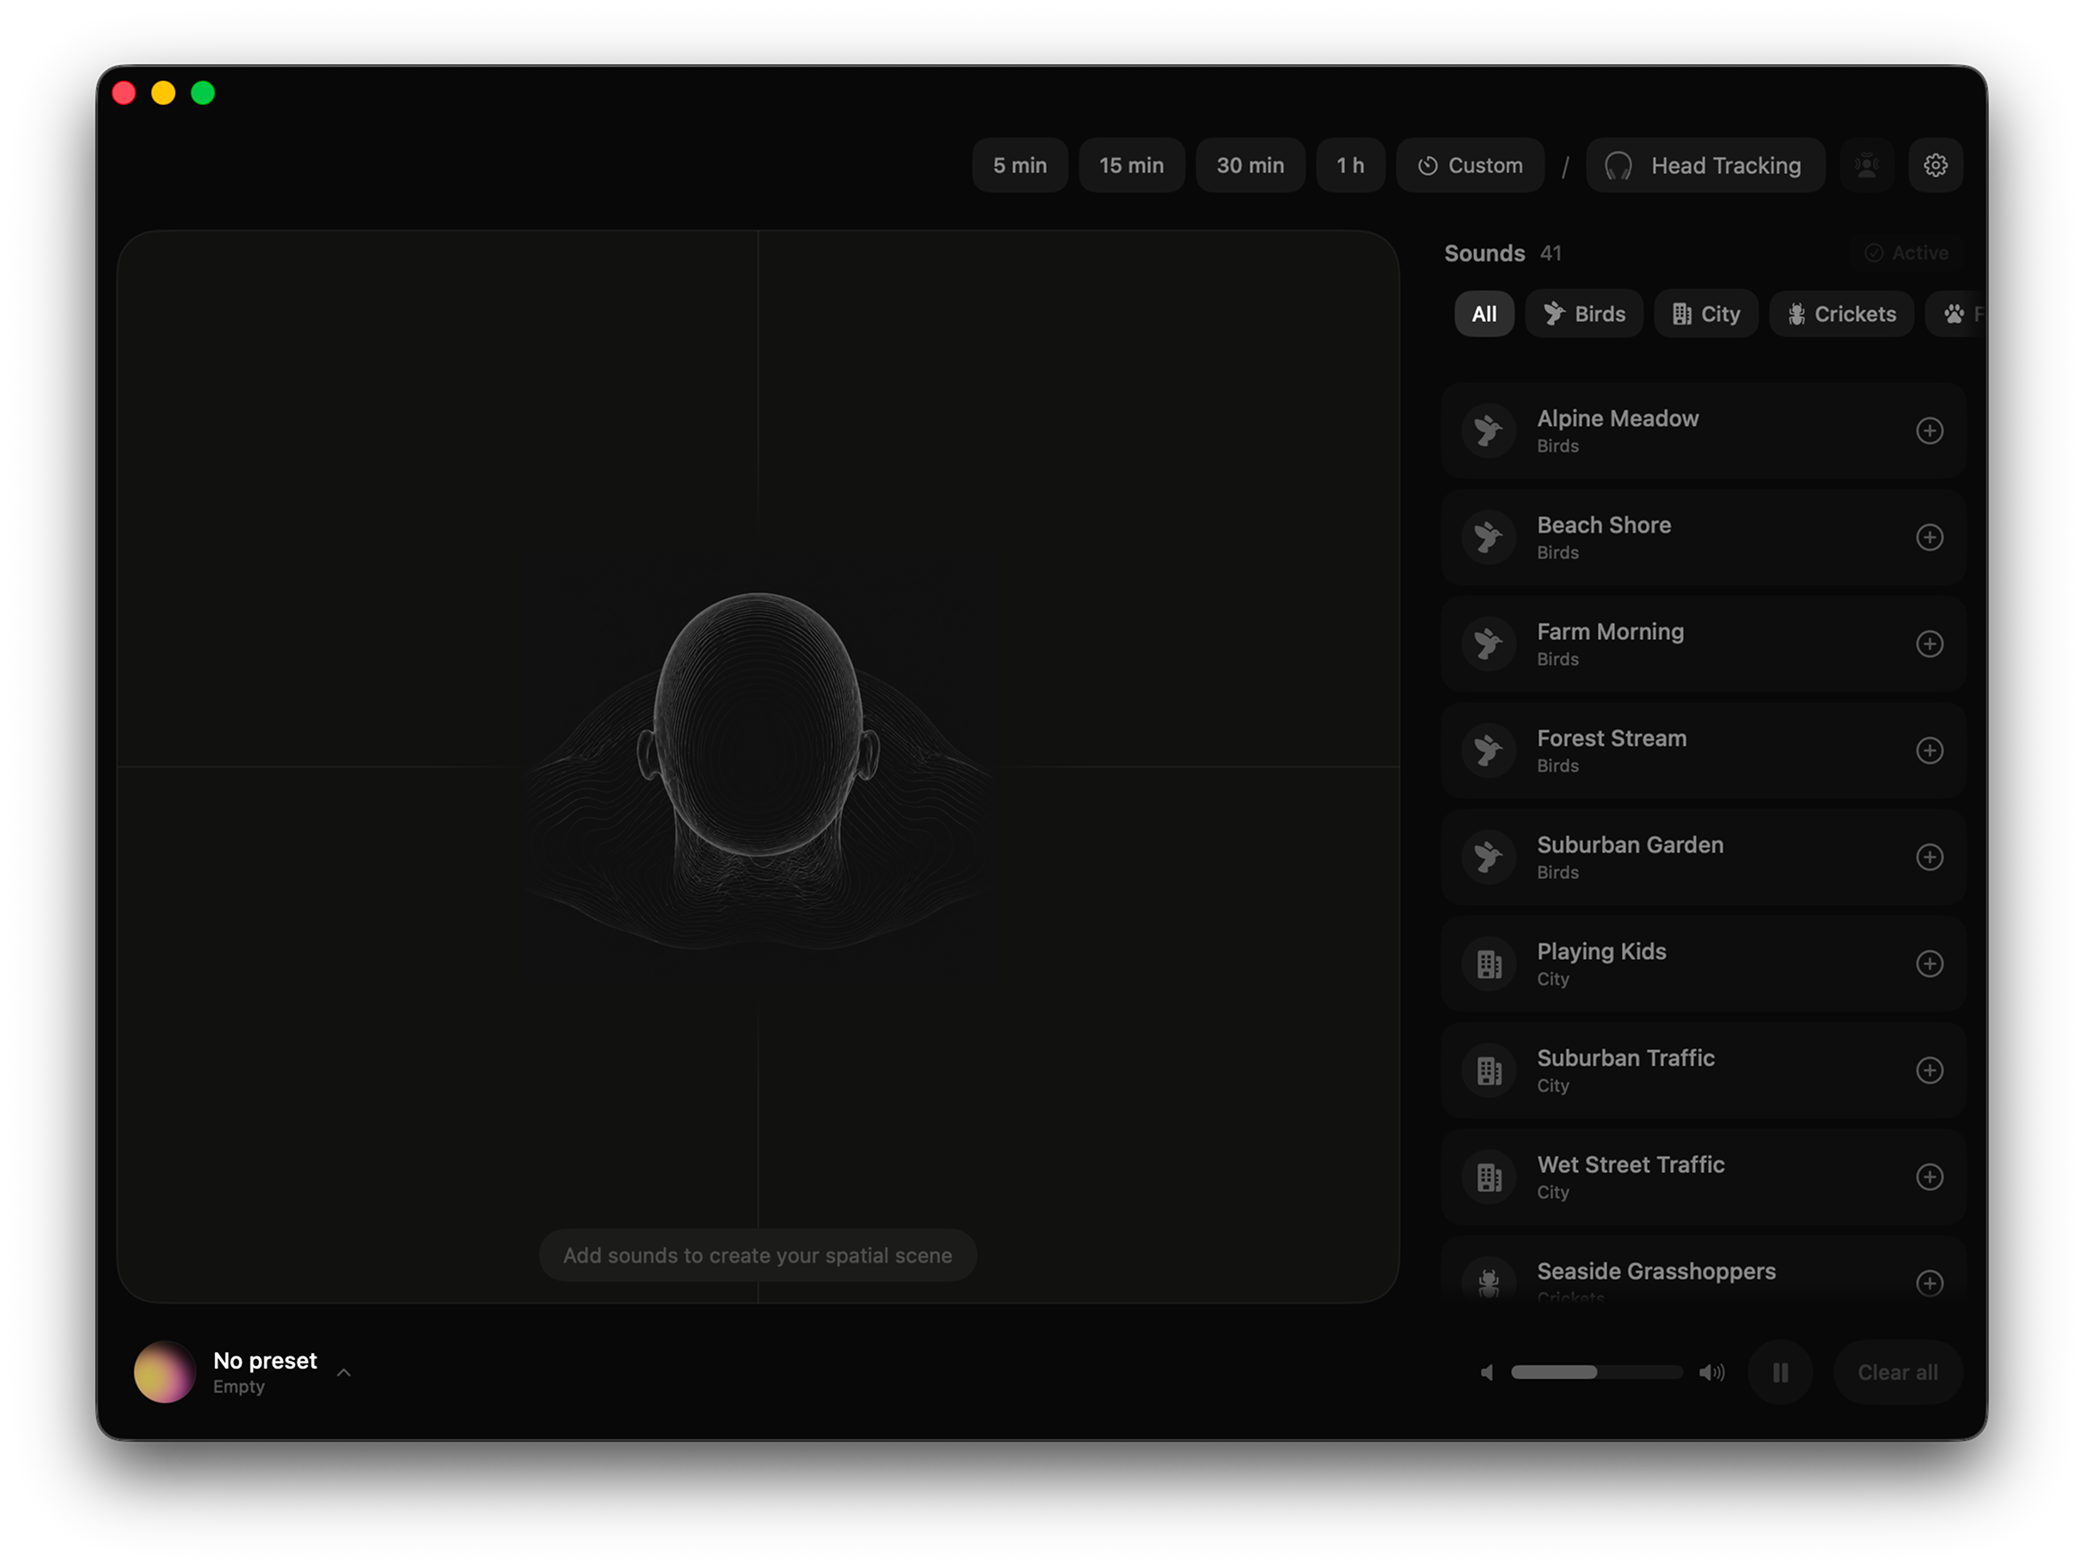Toggle the Active sounds filter
The width and height of the screenshot is (2084, 1568).
1906,253
